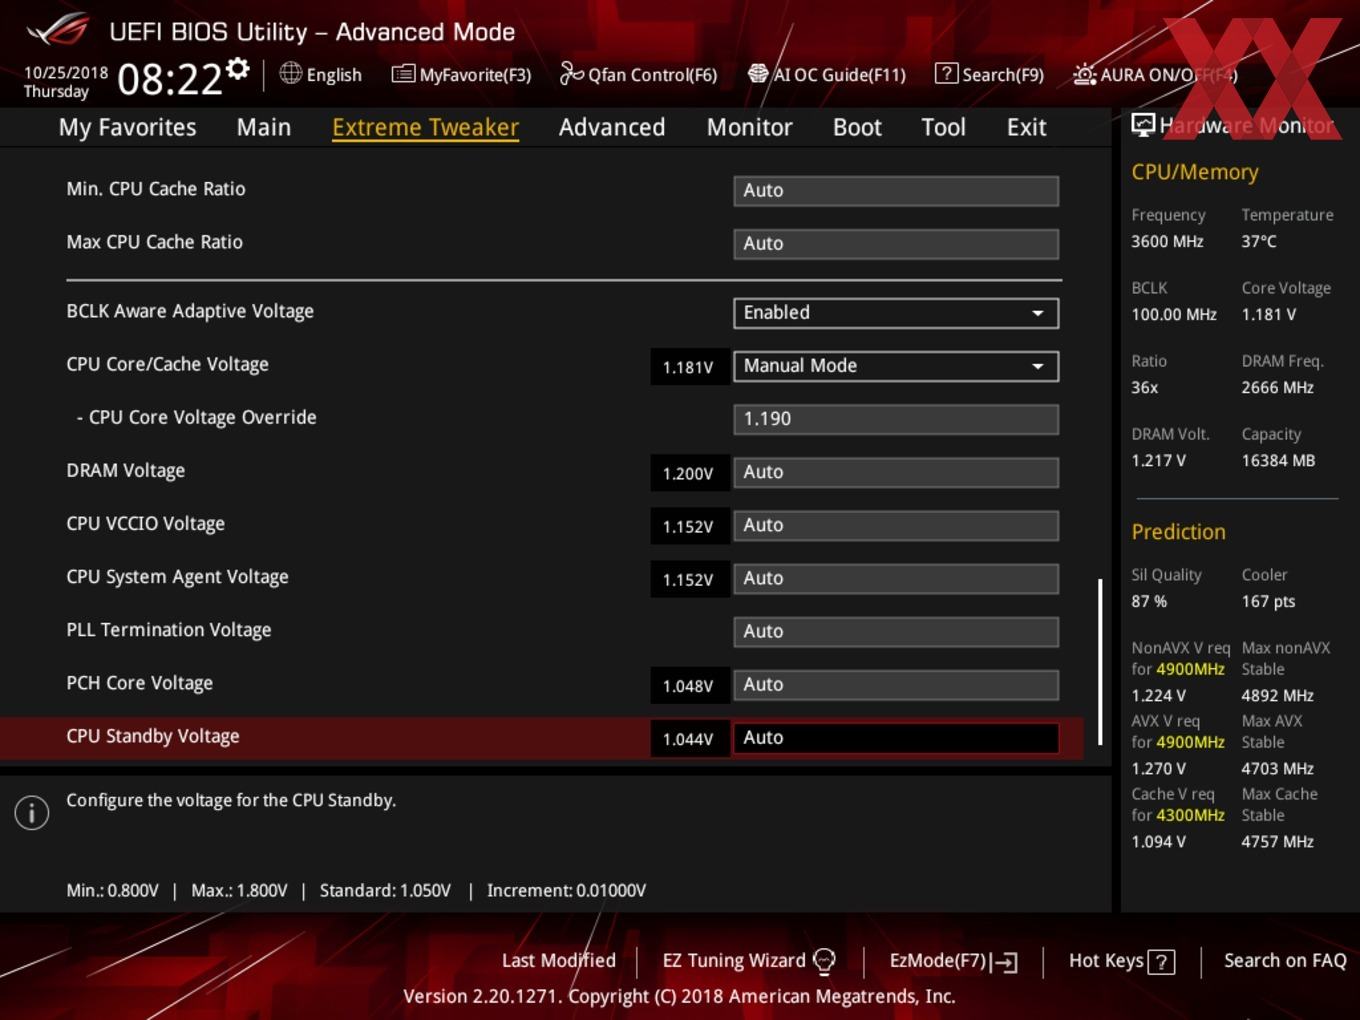Click the 1.048V PCH Core reading
The image size is (1360, 1020).
coord(688,686)
